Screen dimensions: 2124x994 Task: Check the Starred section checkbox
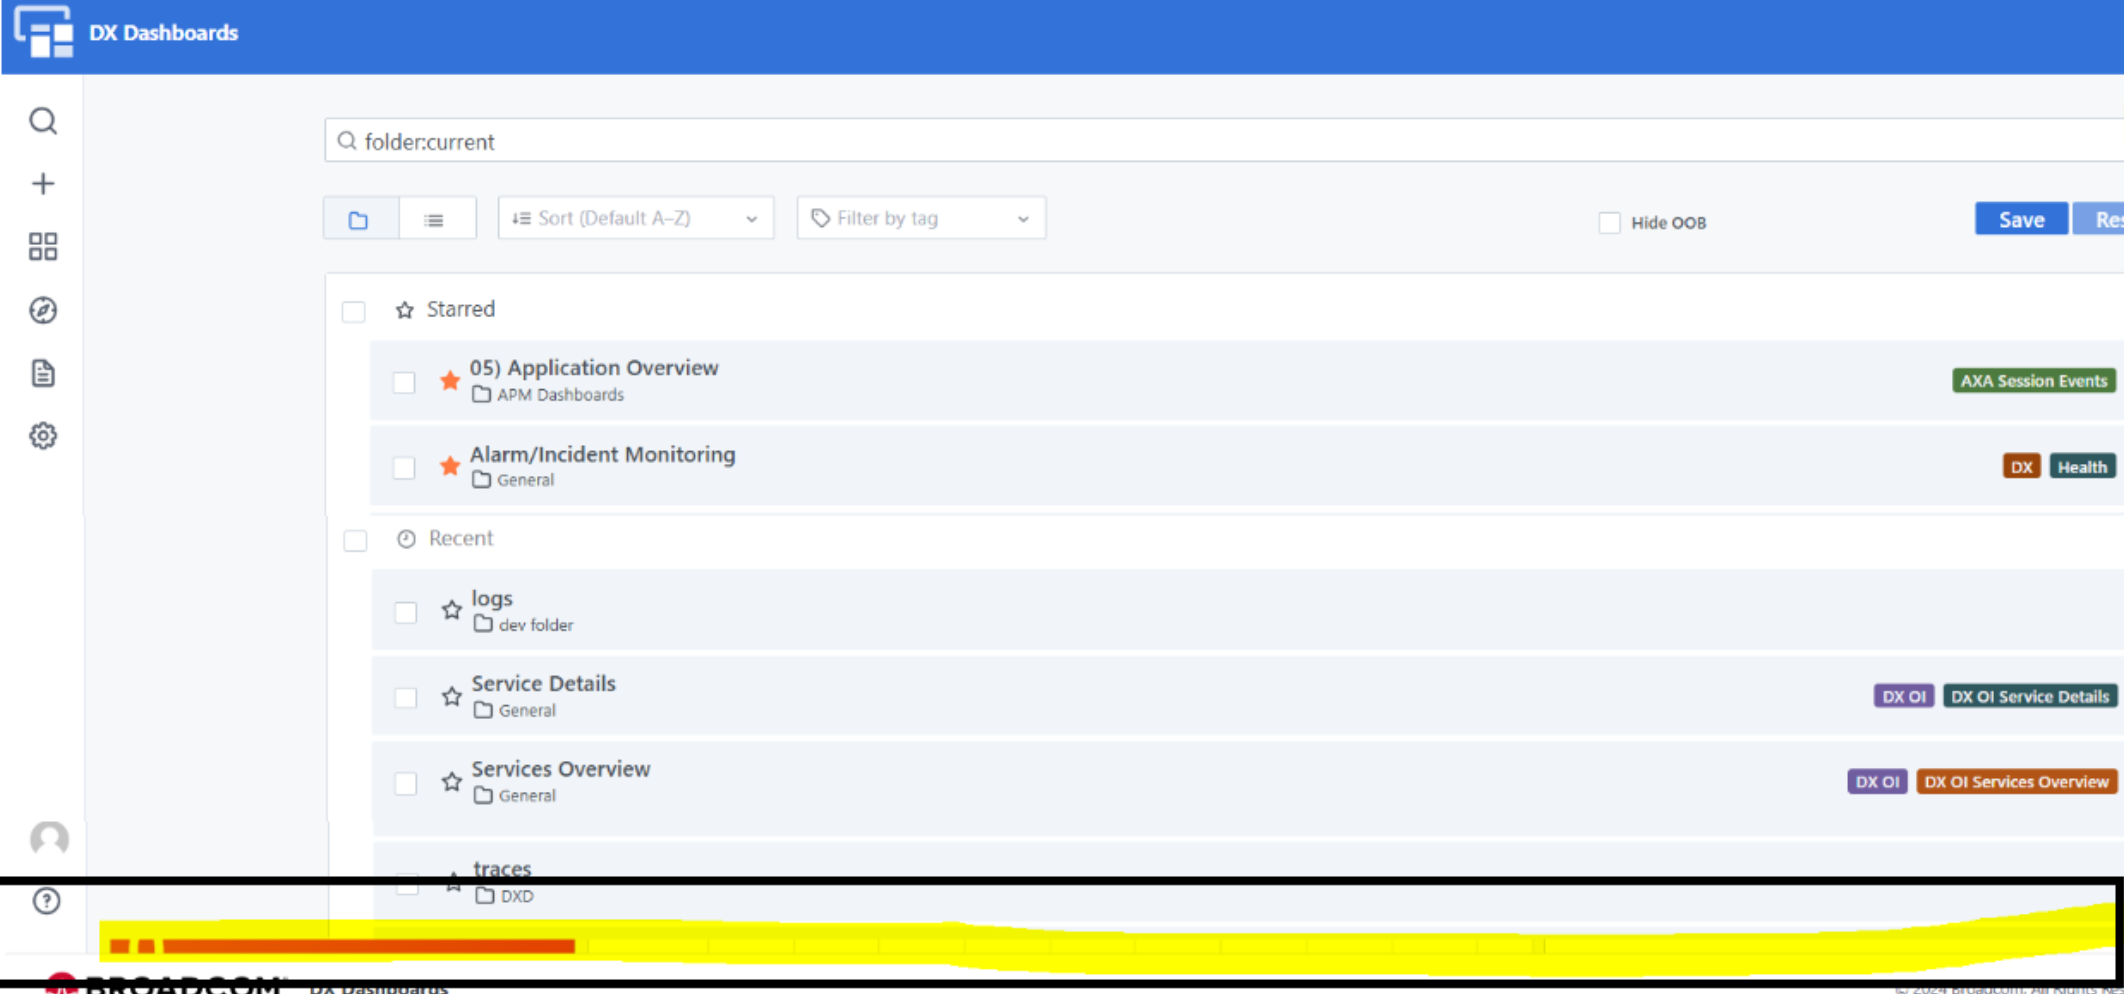coord(354,311)
